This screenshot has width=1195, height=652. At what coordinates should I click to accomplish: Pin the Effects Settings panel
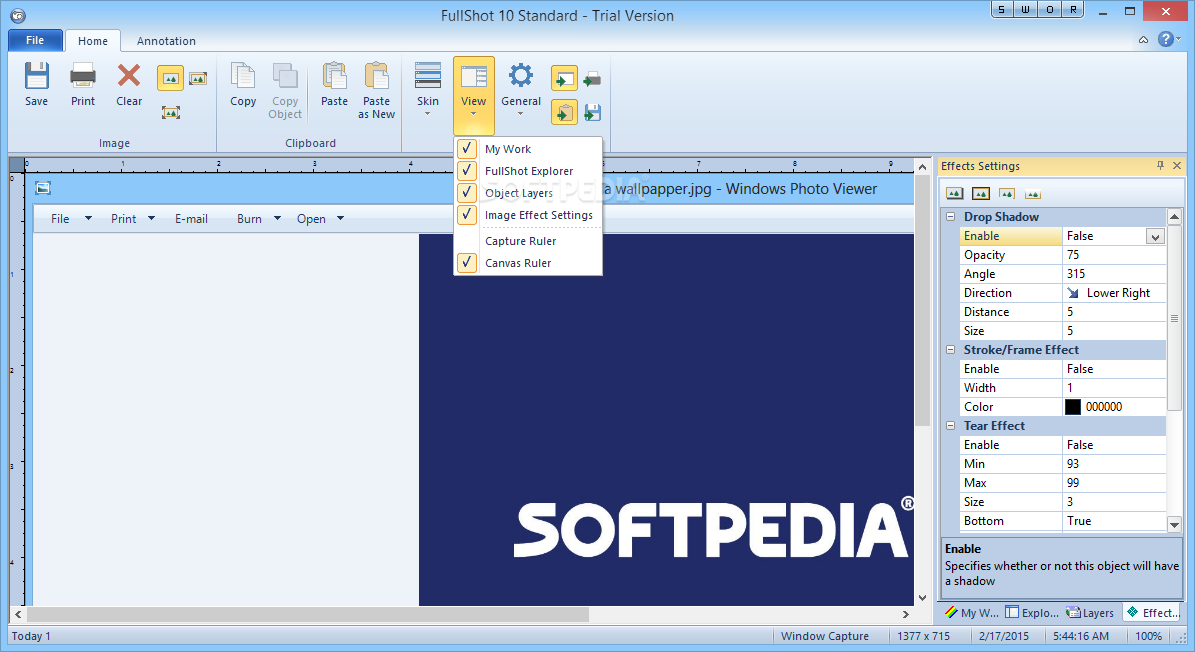1160,165
